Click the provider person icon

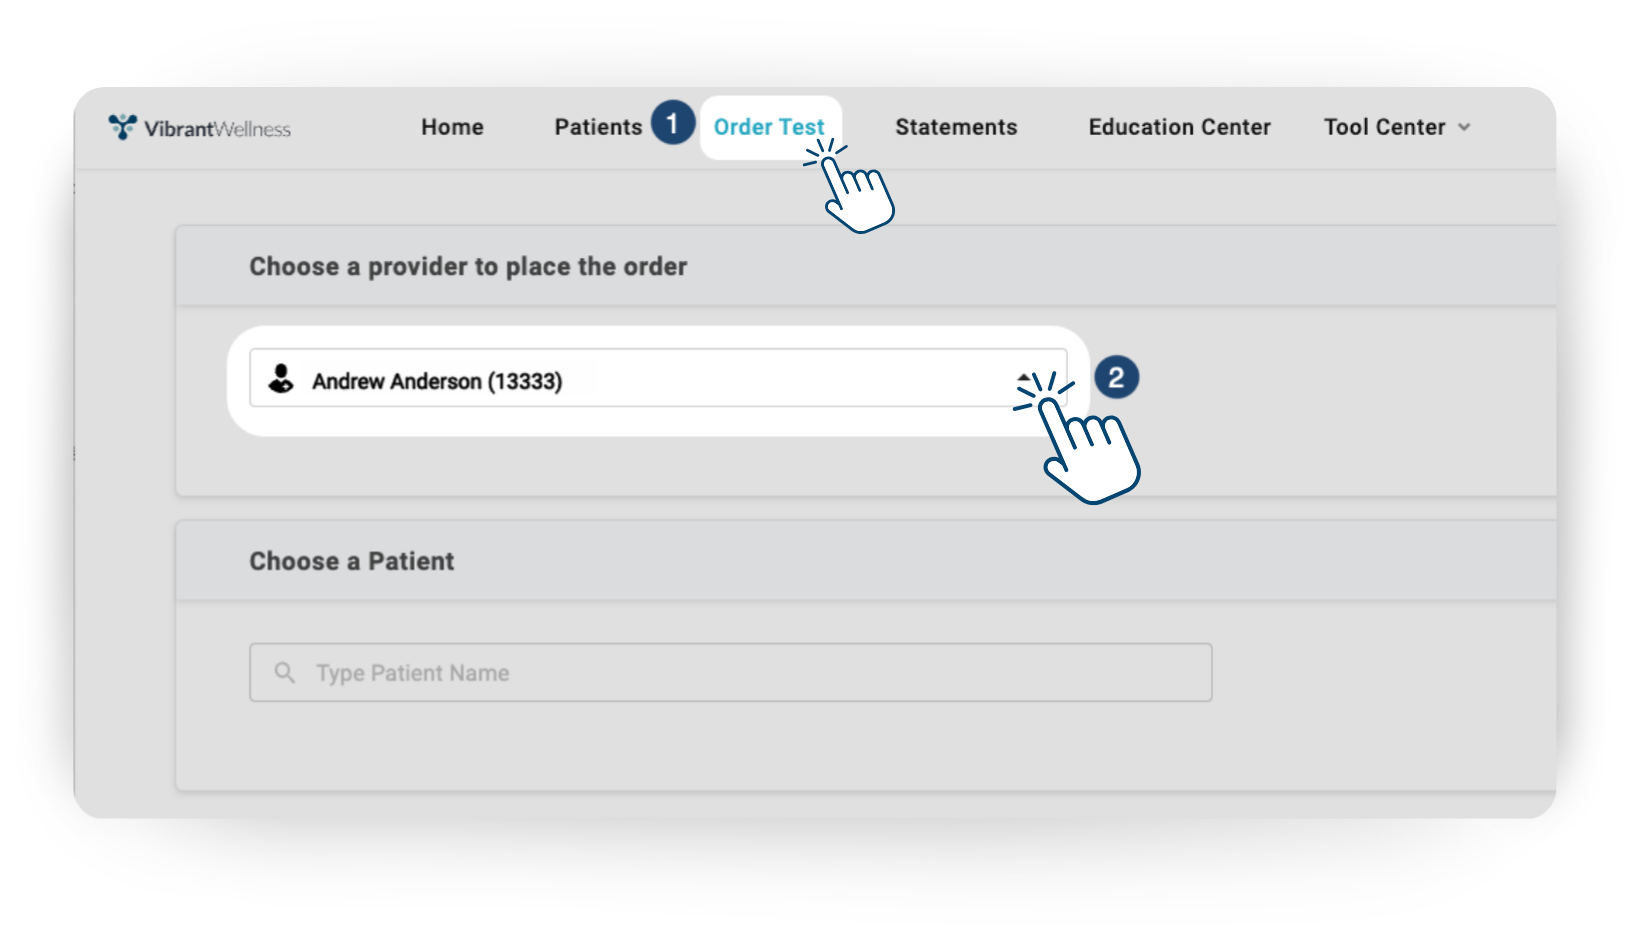[281, 379]
